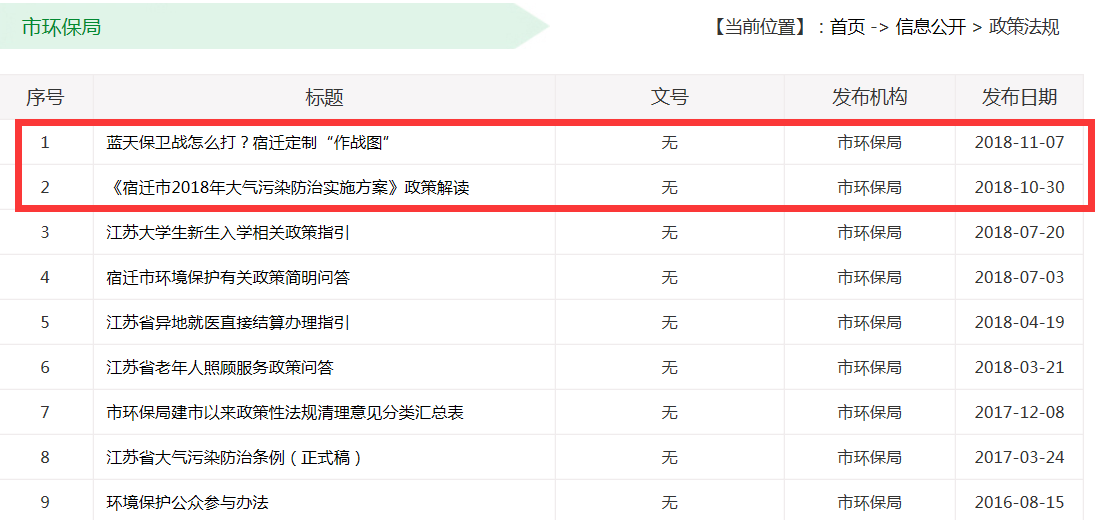Open 市环保局建市以来政策性法规清理意见分类汇总表 link
The height and width of the screenshot is (520, 1113).
(x=285, y=412)
